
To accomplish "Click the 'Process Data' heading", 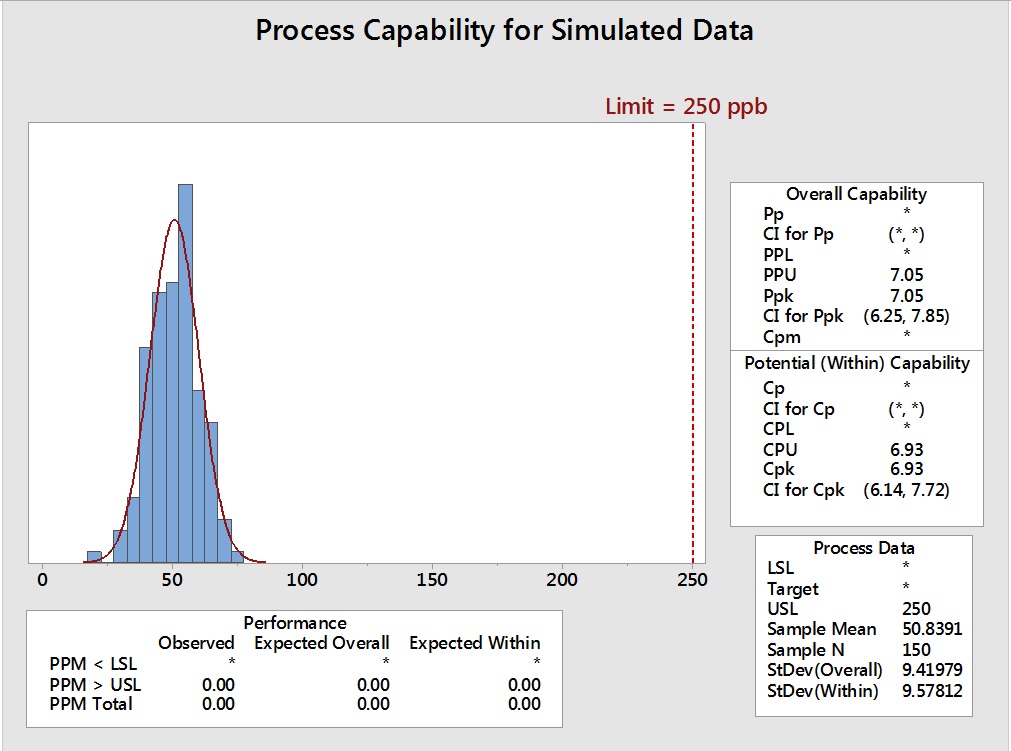I will (x=863, y=547).
